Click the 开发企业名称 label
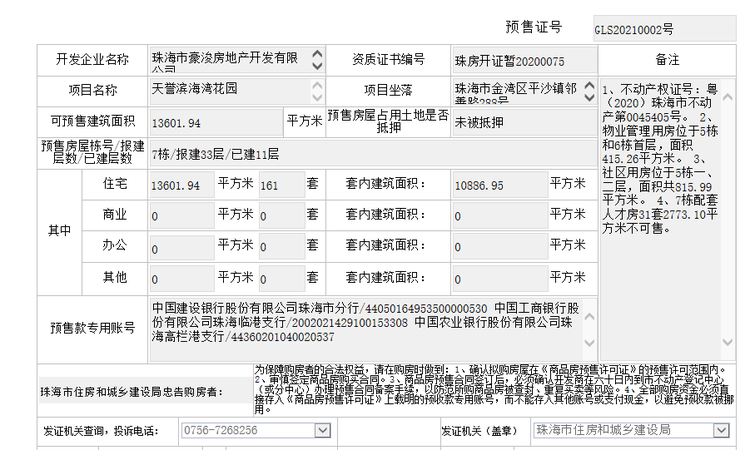Image resolution: width=750 pixels, height=450 pixels. coord(92,59)
